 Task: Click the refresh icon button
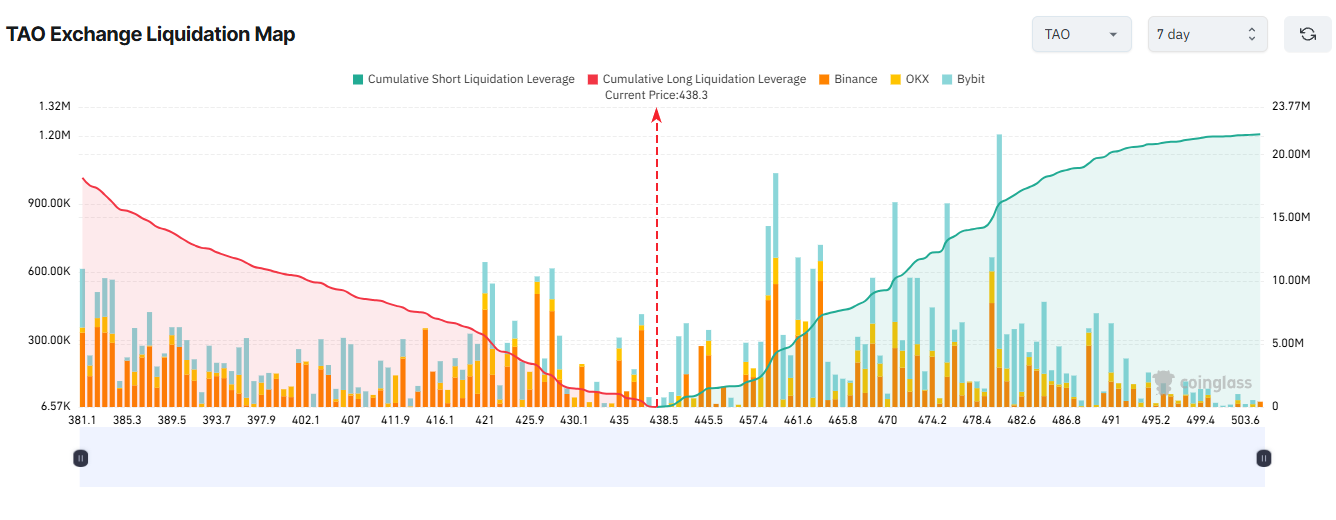point(1307,34)
